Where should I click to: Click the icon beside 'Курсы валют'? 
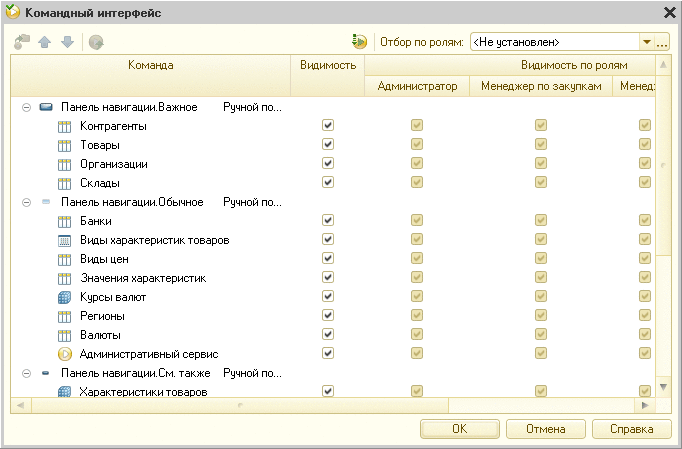[x=65, y=297]
